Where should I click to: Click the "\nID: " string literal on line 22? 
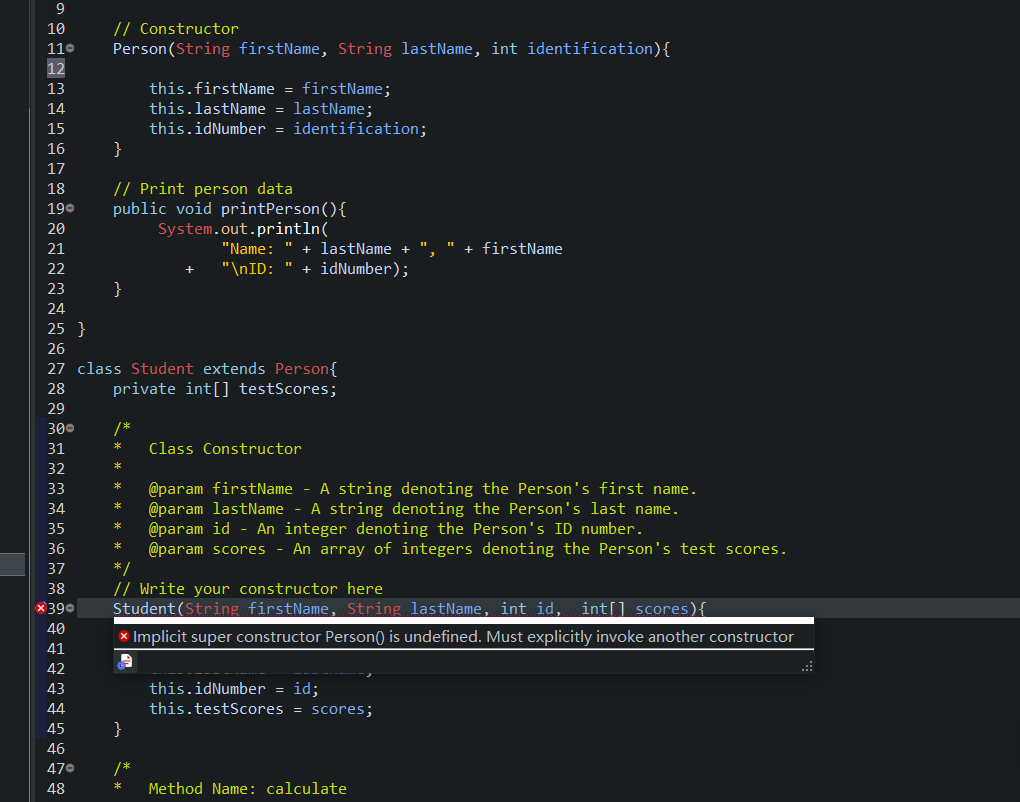257,269
